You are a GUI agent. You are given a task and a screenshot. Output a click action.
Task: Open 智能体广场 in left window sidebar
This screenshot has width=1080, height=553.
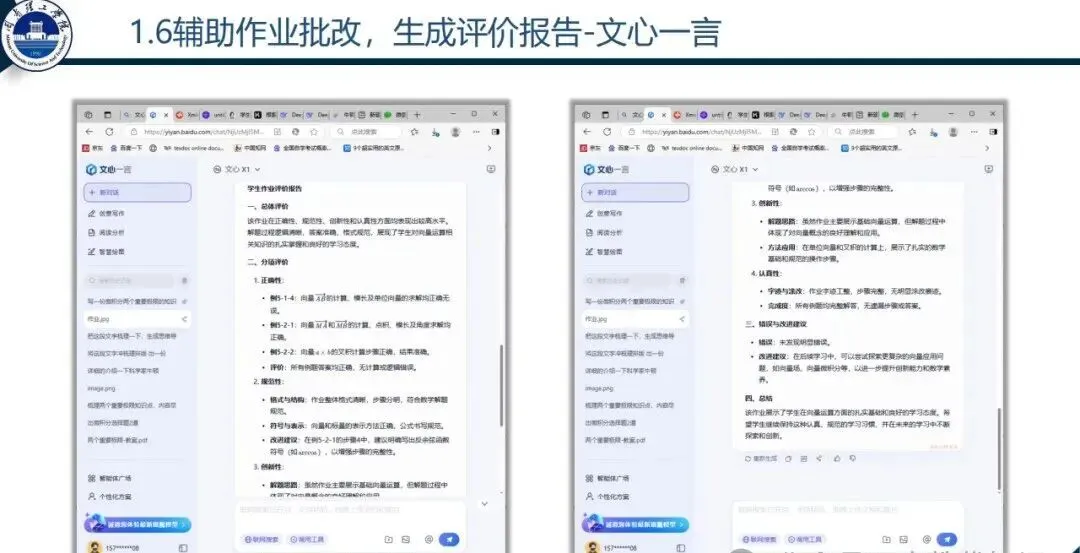(110, 478)
